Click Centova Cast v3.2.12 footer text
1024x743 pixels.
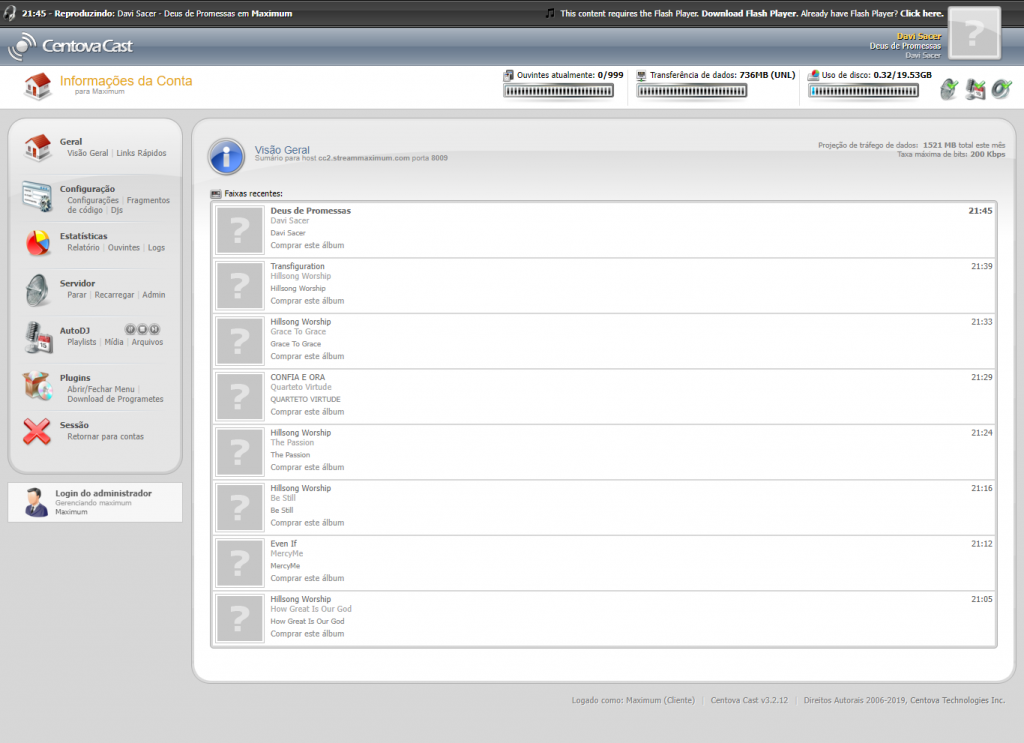(x=749, y=700)
